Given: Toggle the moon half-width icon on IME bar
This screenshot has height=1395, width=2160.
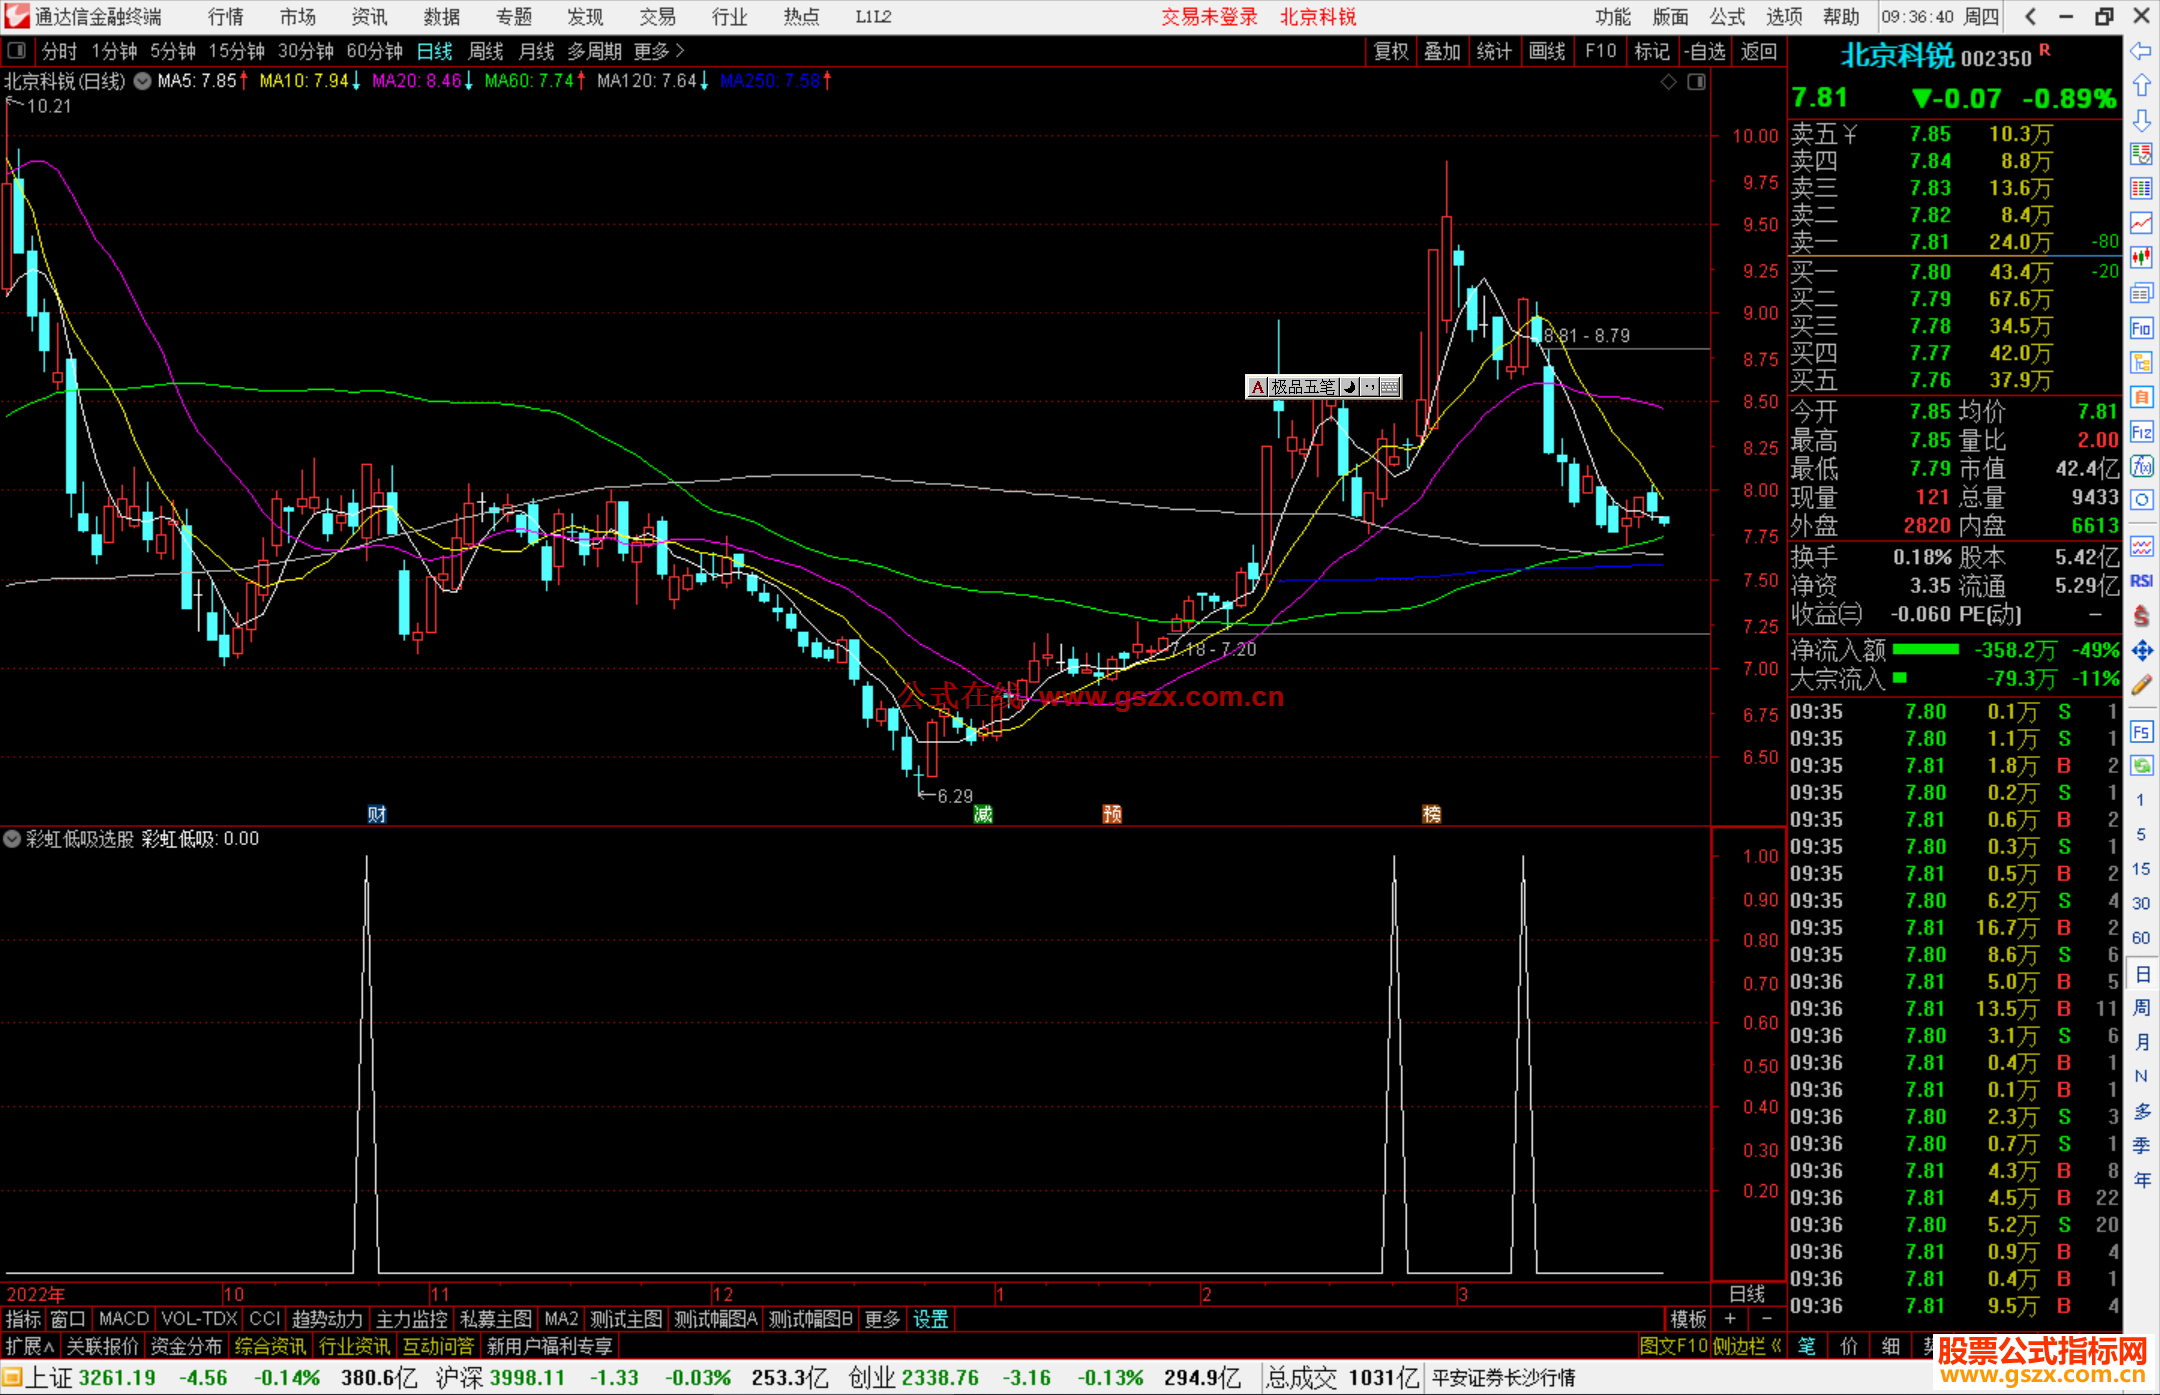Looking at the screenshot, I should tap(1349, 387).
